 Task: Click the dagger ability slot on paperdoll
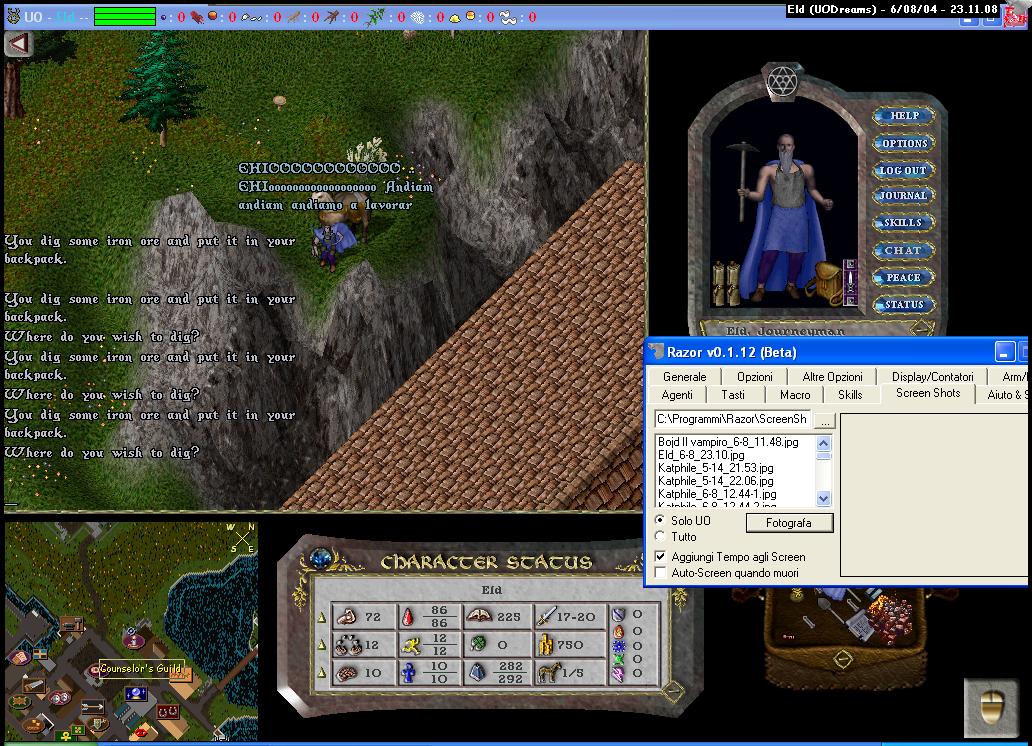[850, 282]
